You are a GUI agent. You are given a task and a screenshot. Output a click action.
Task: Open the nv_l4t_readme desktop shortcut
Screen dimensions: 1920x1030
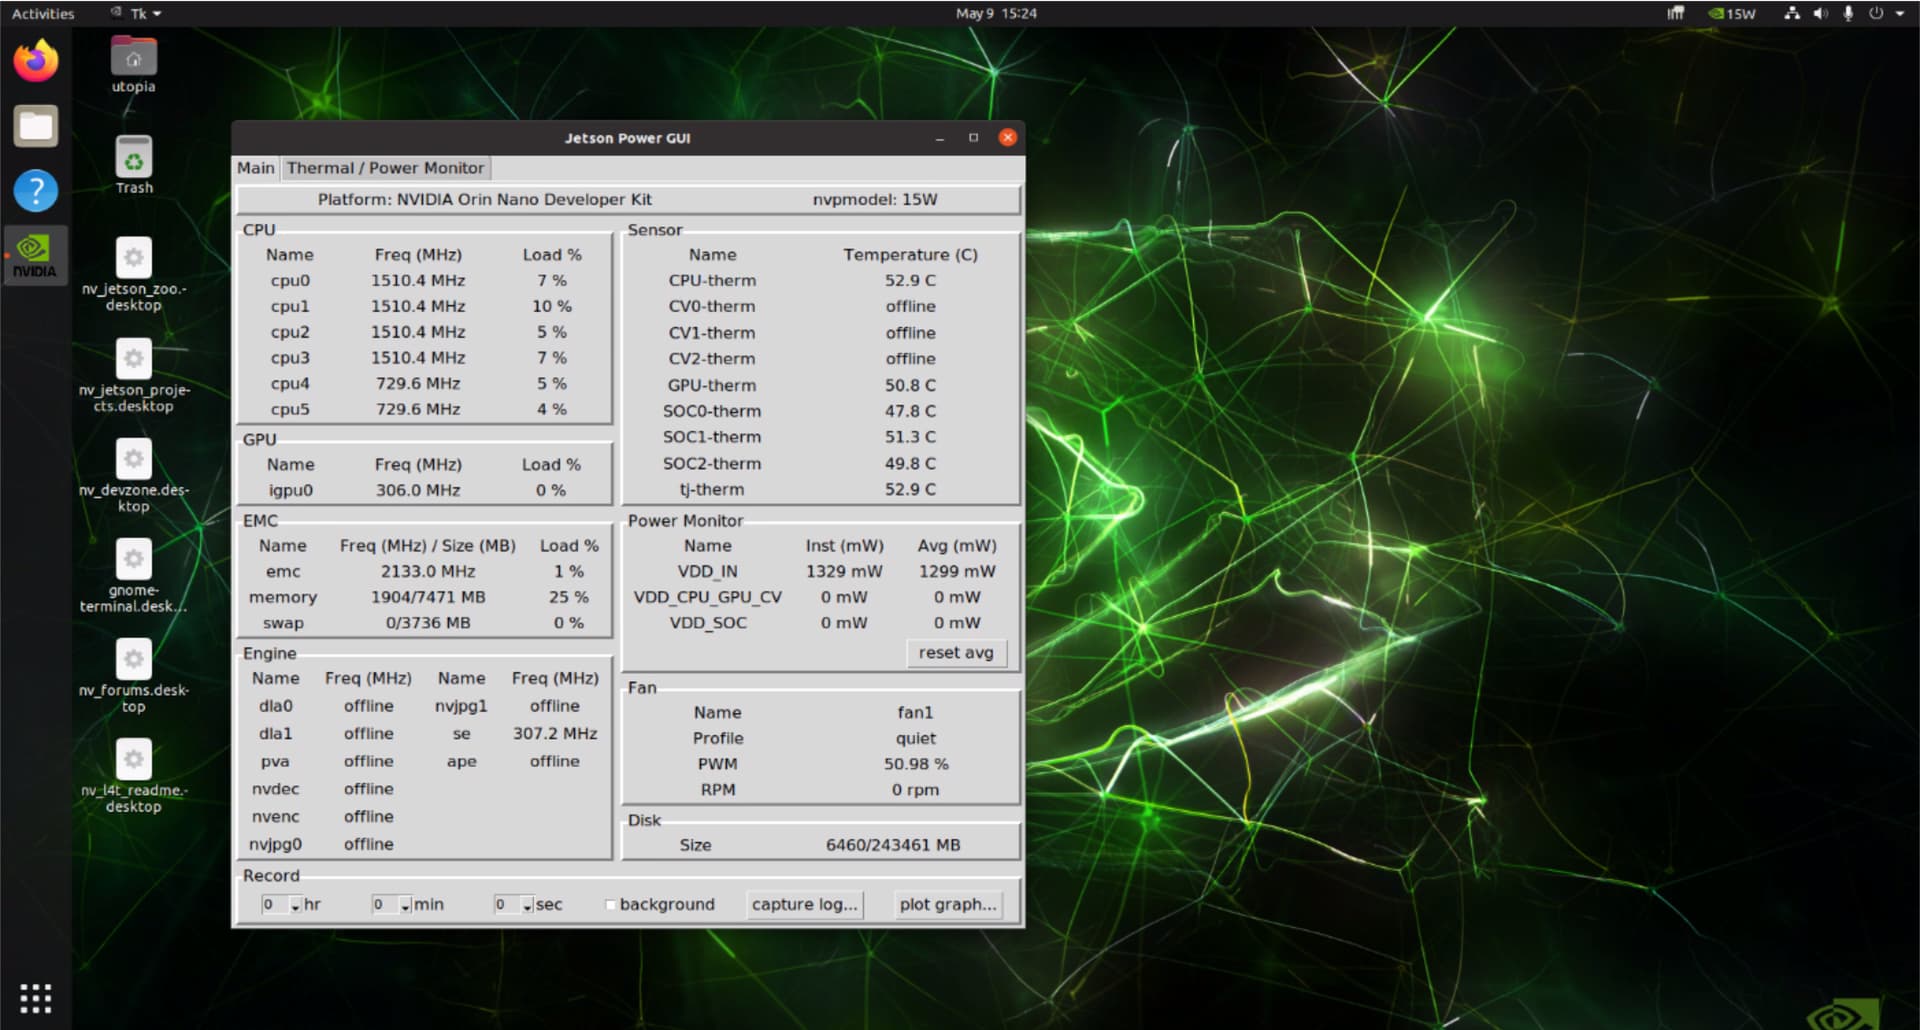point(133,759)
